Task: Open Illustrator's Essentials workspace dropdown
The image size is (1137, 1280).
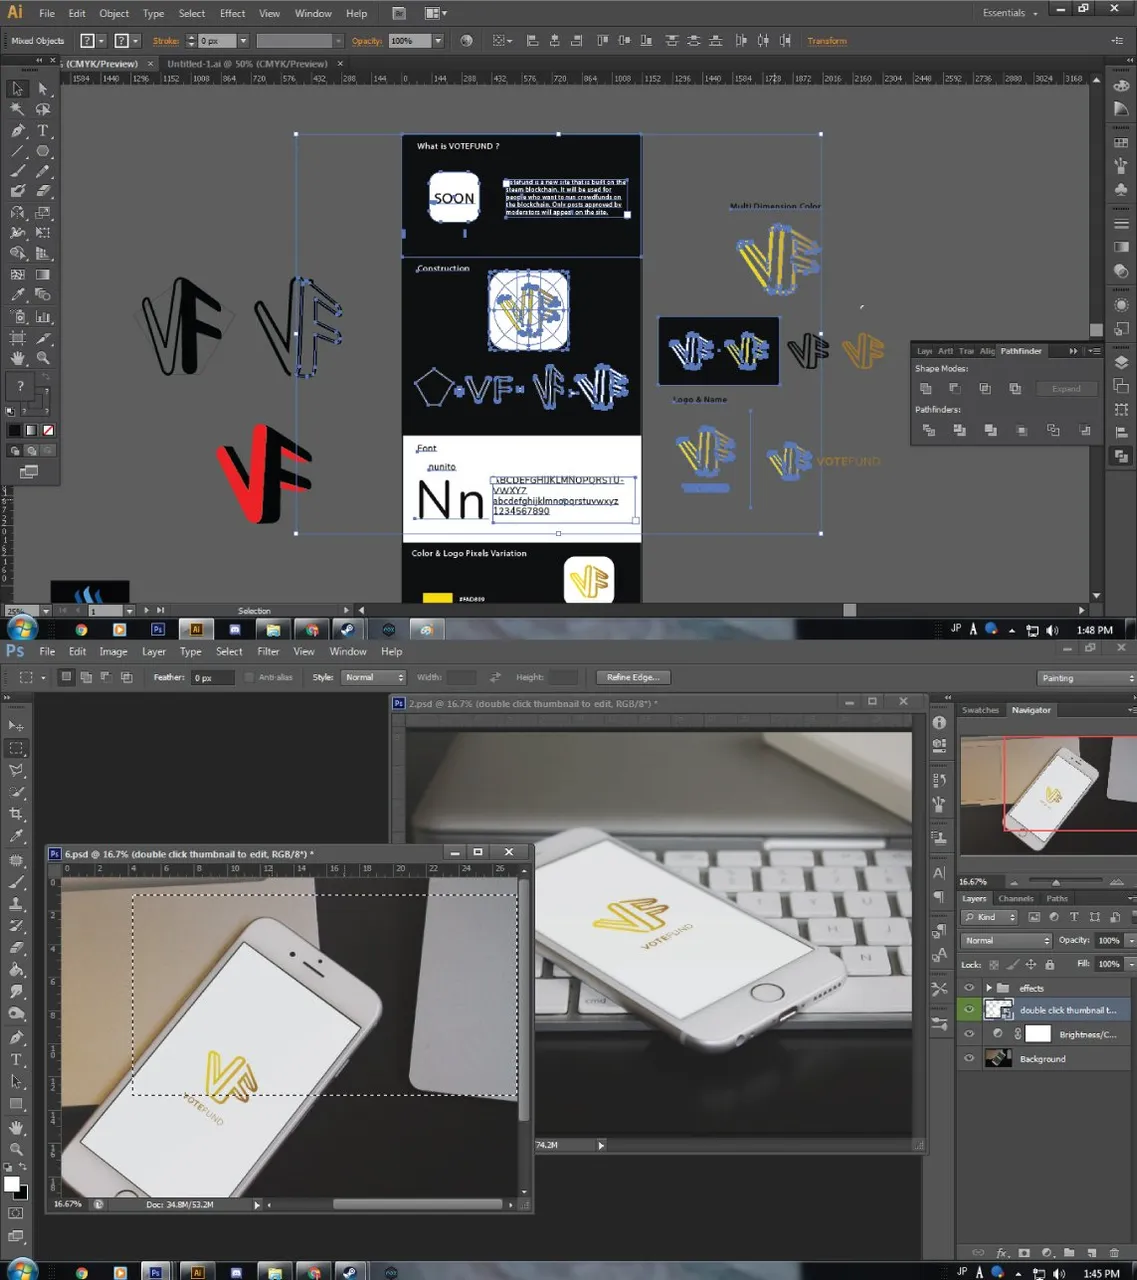Action: click(1010, 13)
